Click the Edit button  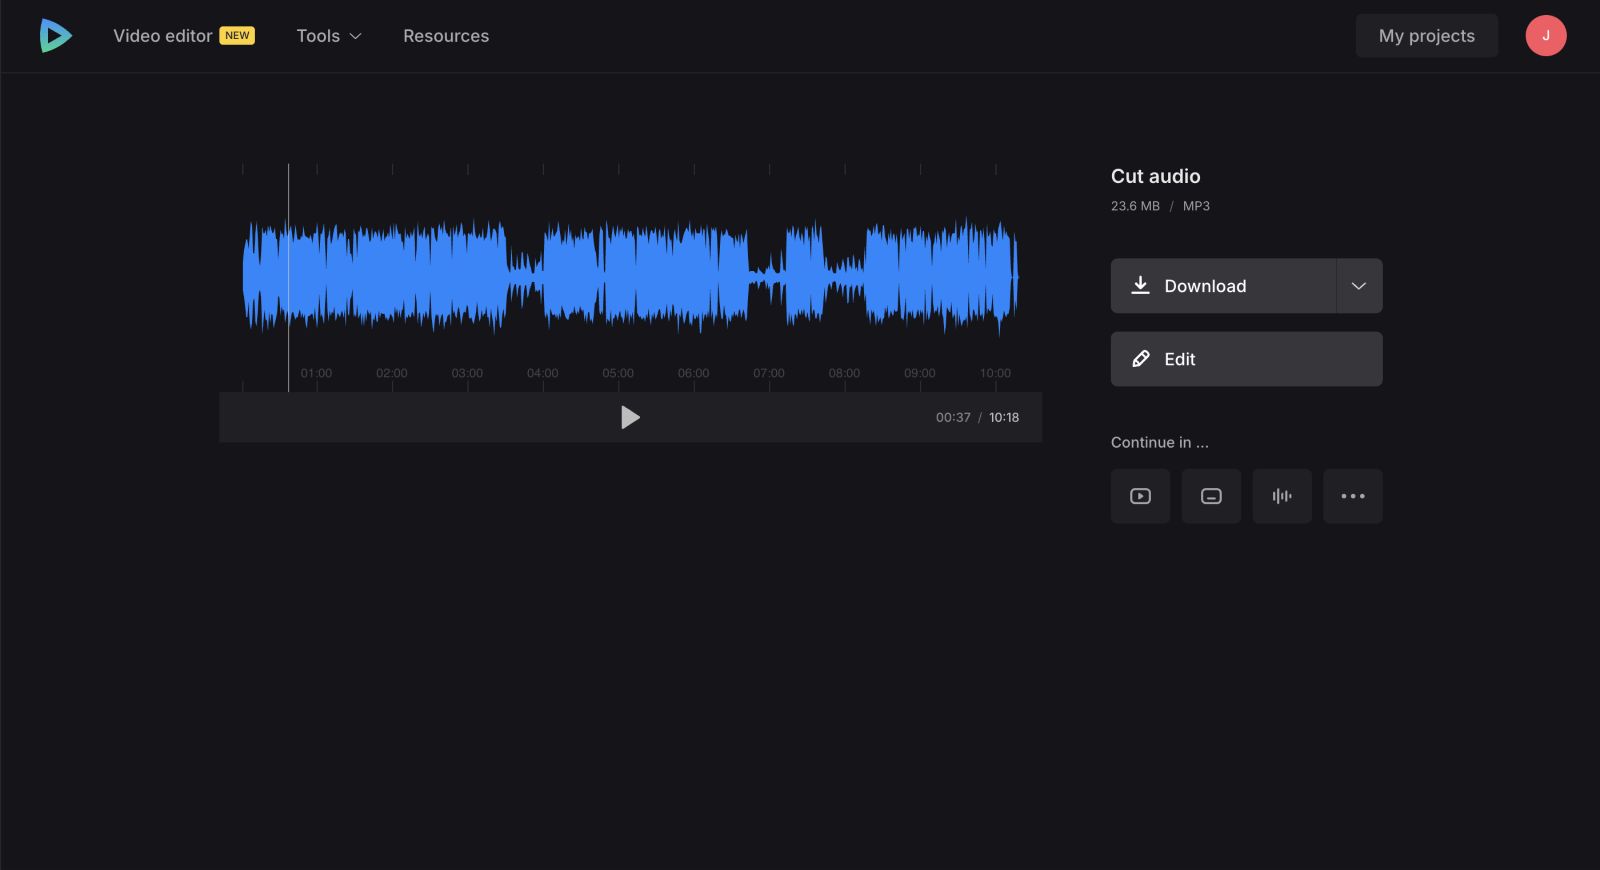(x=1247, y=359)
